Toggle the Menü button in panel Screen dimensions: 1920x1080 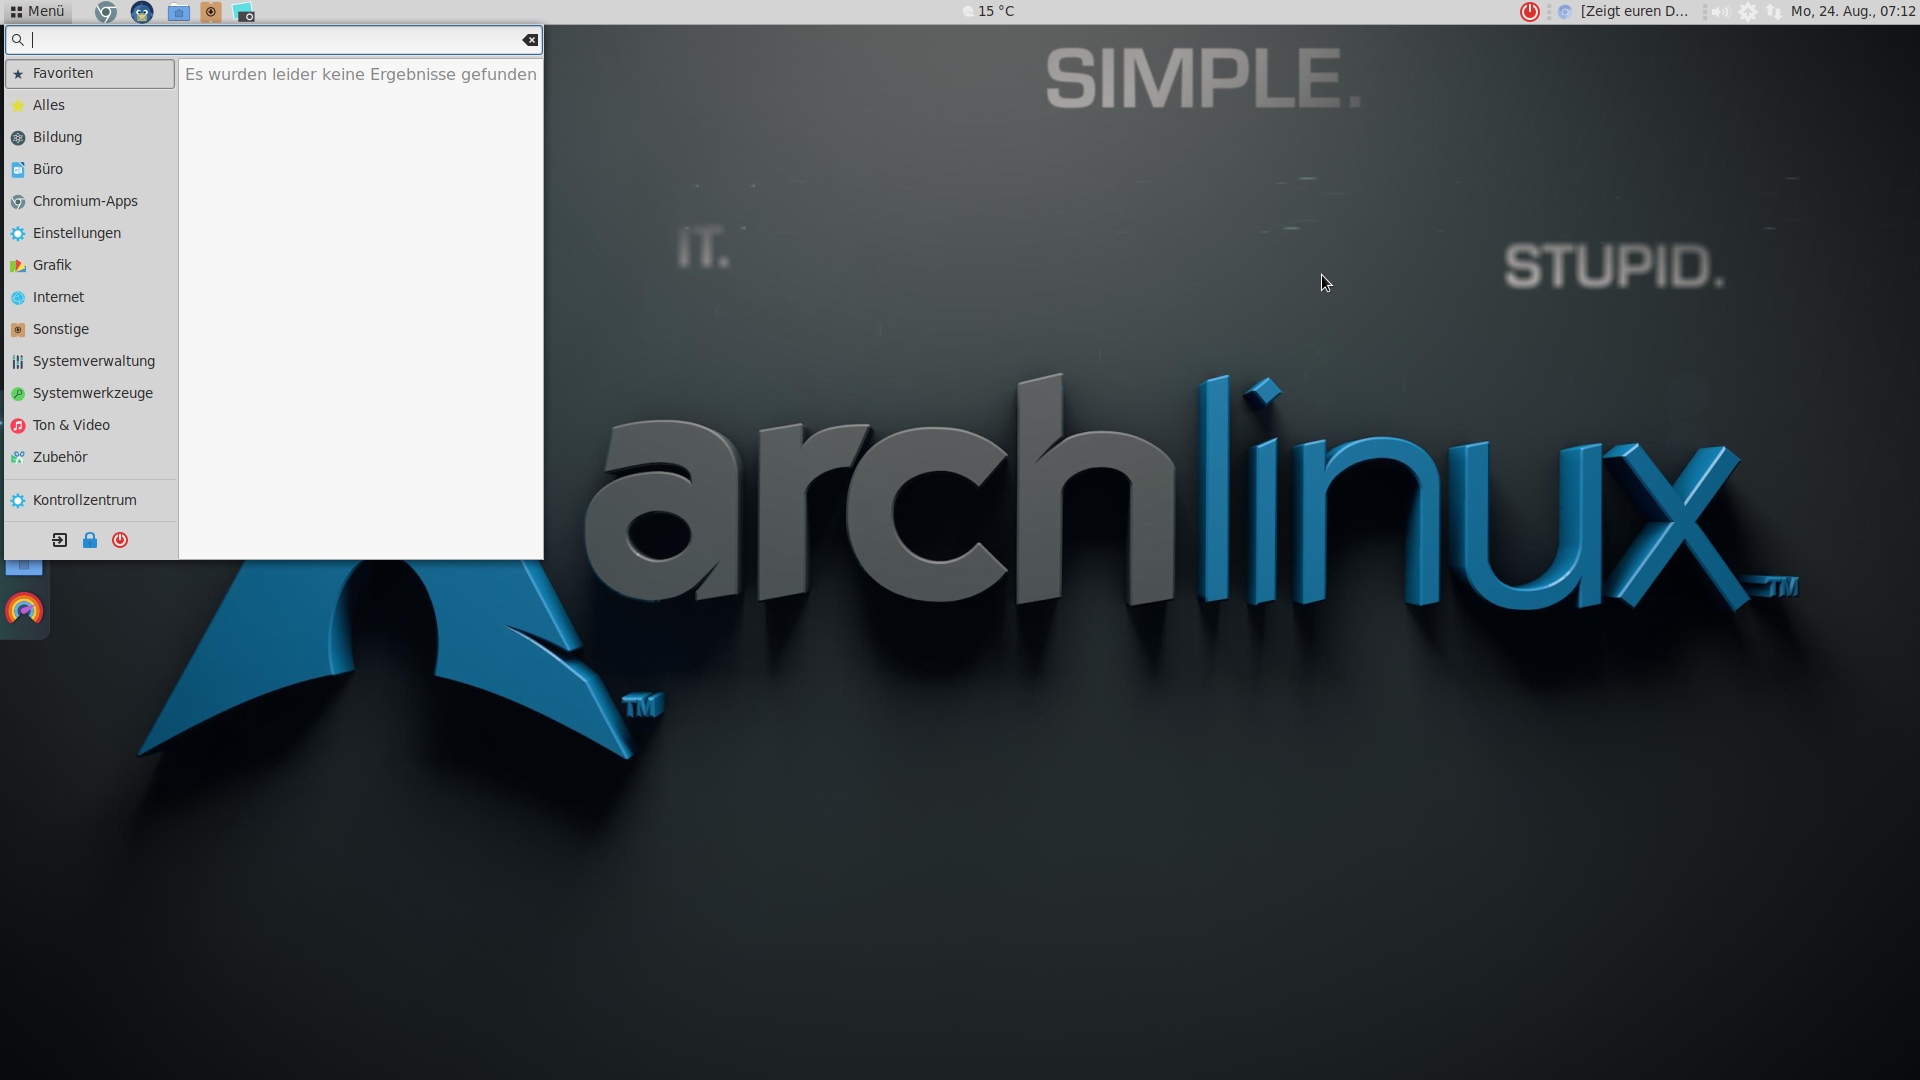click(x=38, y=12)
